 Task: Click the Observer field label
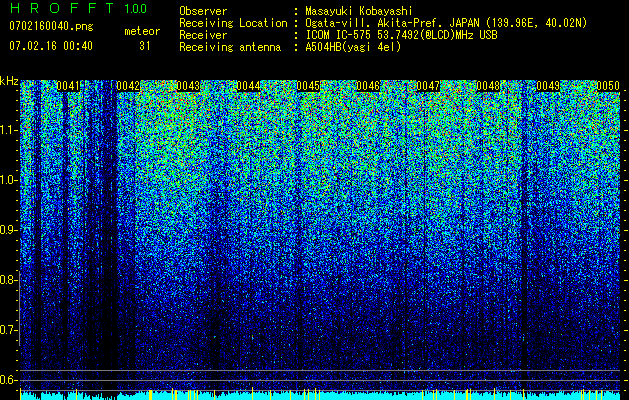pyautogui.click(x=203, y=11)
